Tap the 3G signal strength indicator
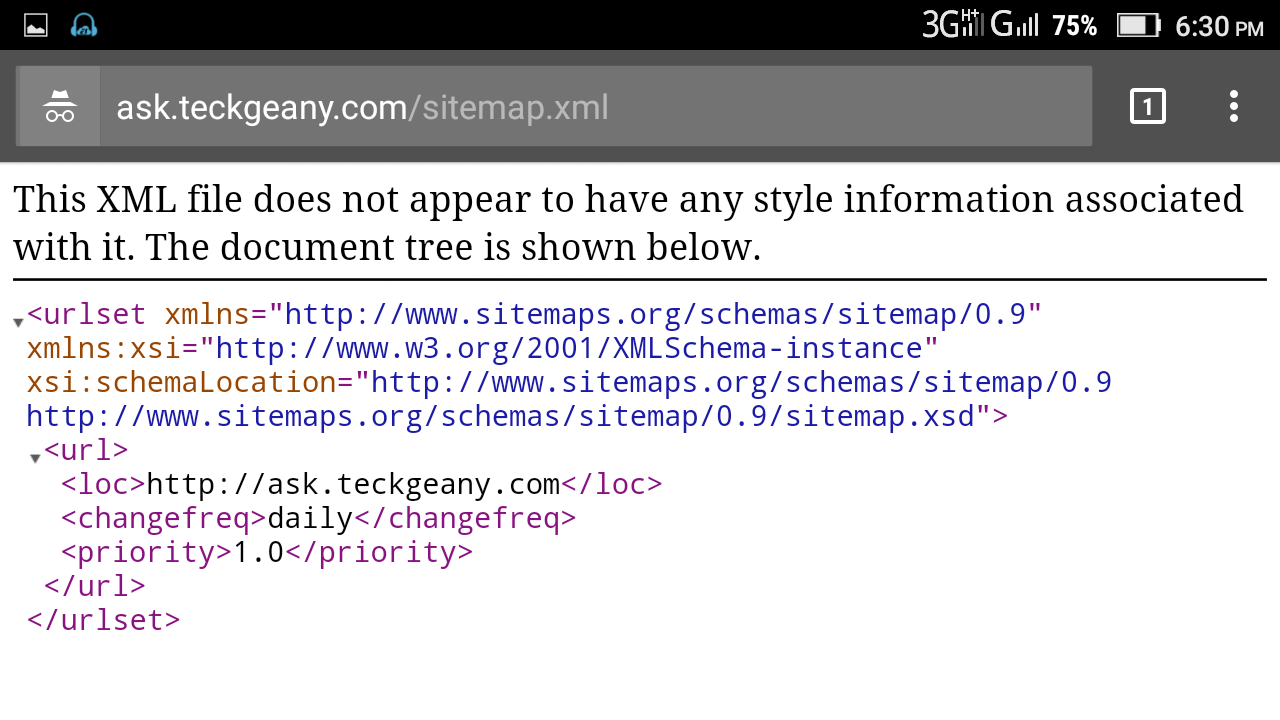Image resolution: width=1280 pixels, height=720 pixels. click(x=953, y=24)
